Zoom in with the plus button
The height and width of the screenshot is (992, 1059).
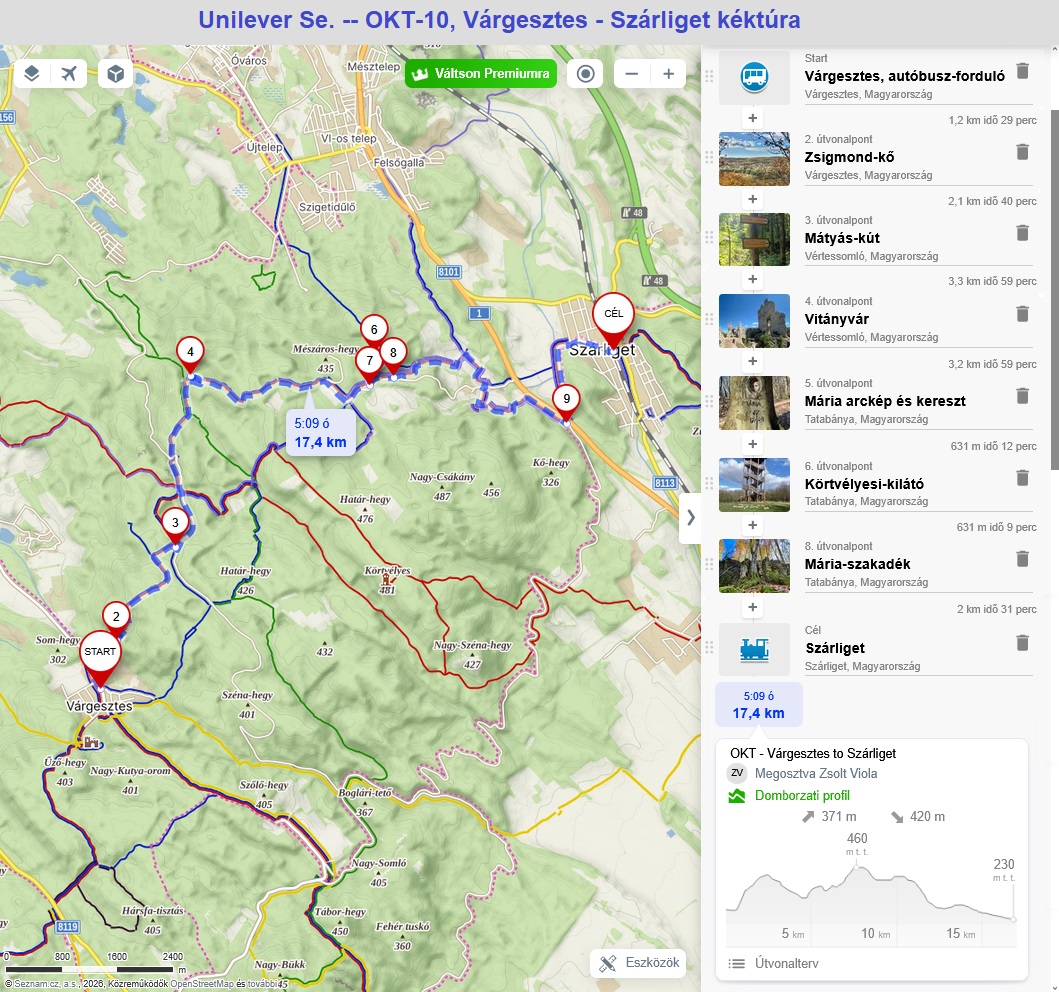click(x=668, y=74)
